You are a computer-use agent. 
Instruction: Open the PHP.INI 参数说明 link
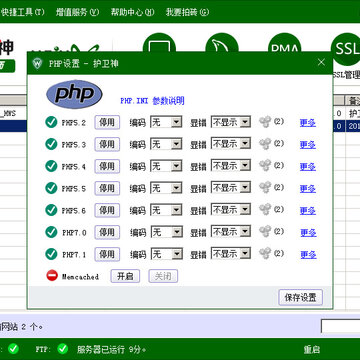[x=152, y=101]
